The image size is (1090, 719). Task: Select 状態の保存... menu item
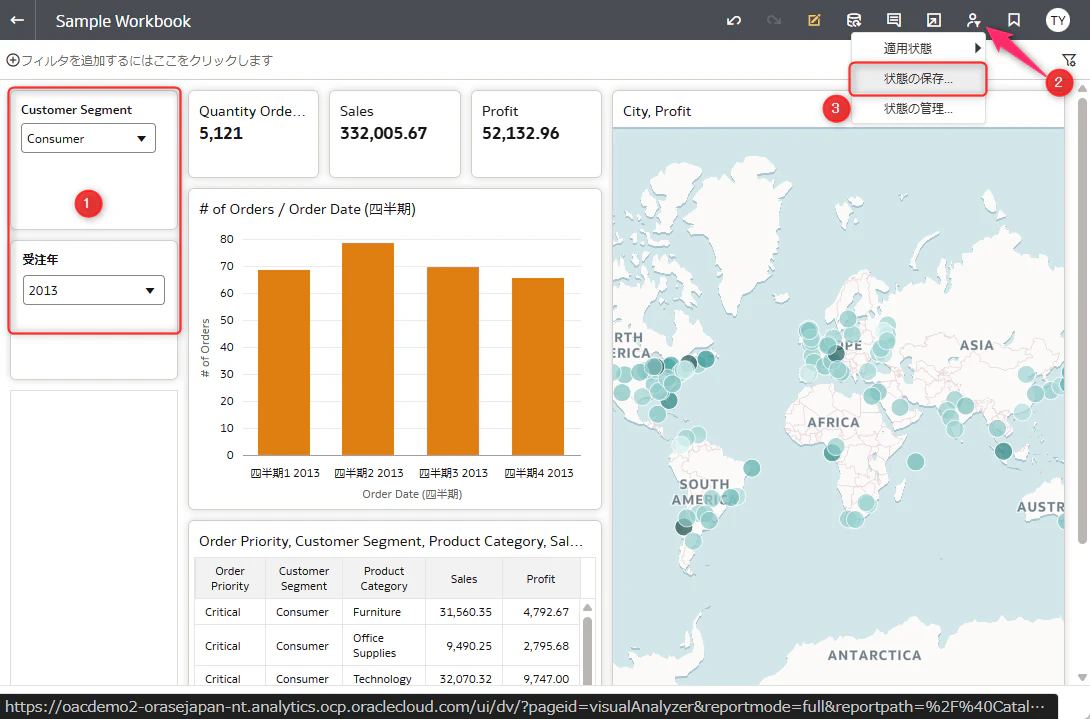point(918,79)
